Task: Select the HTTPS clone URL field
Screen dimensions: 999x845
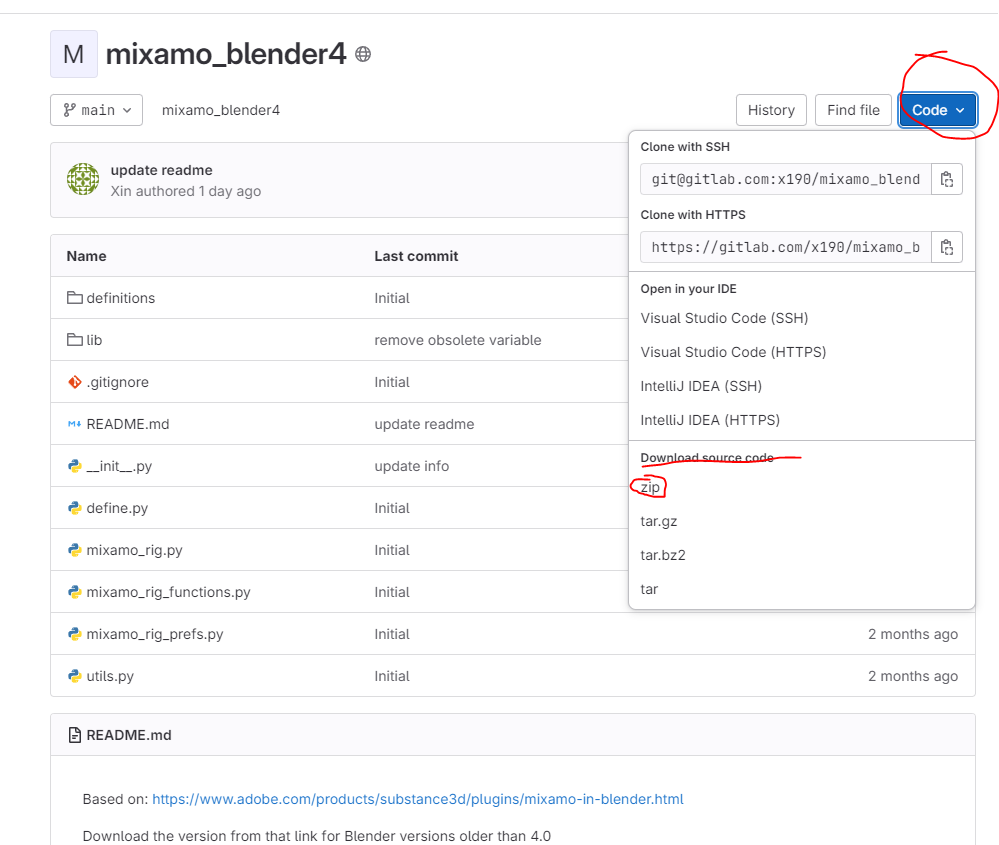Action: click(x=786, y=247)
